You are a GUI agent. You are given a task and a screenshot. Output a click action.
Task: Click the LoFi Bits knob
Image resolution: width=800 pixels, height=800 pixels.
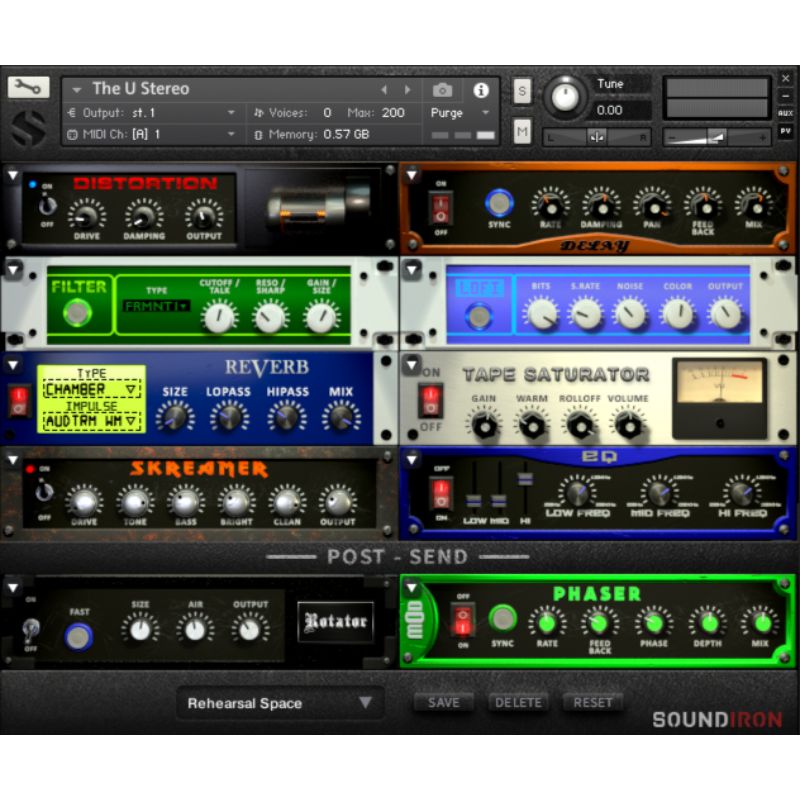tap(541, 314)
